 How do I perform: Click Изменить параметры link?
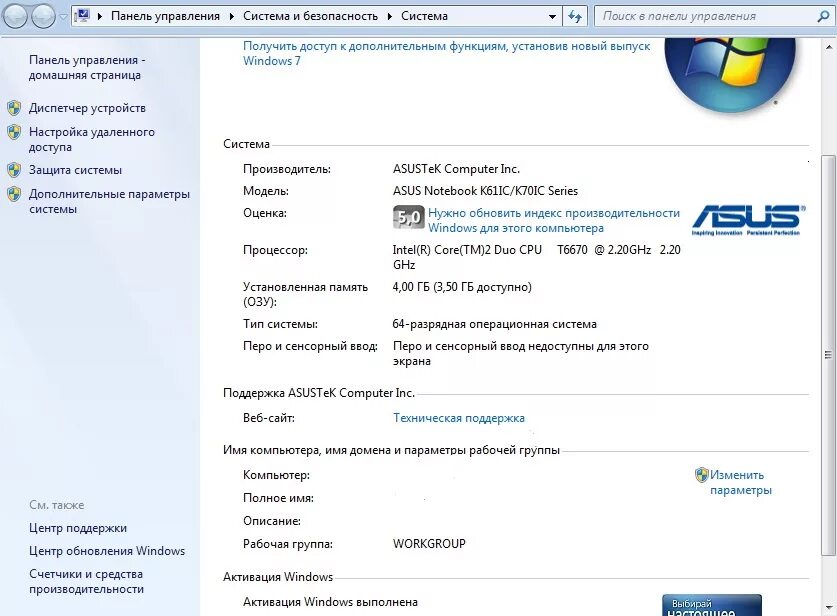740,482
